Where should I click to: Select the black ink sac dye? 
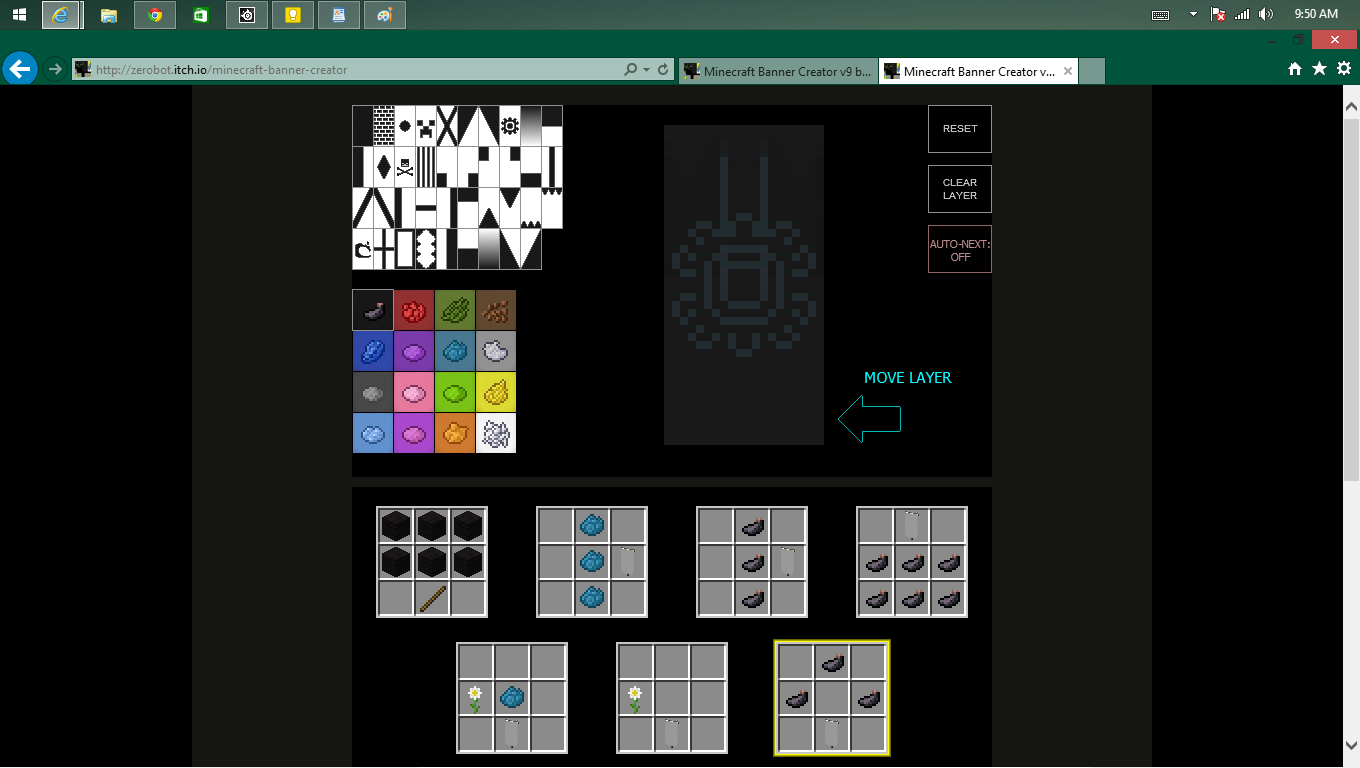click(373, 310)
